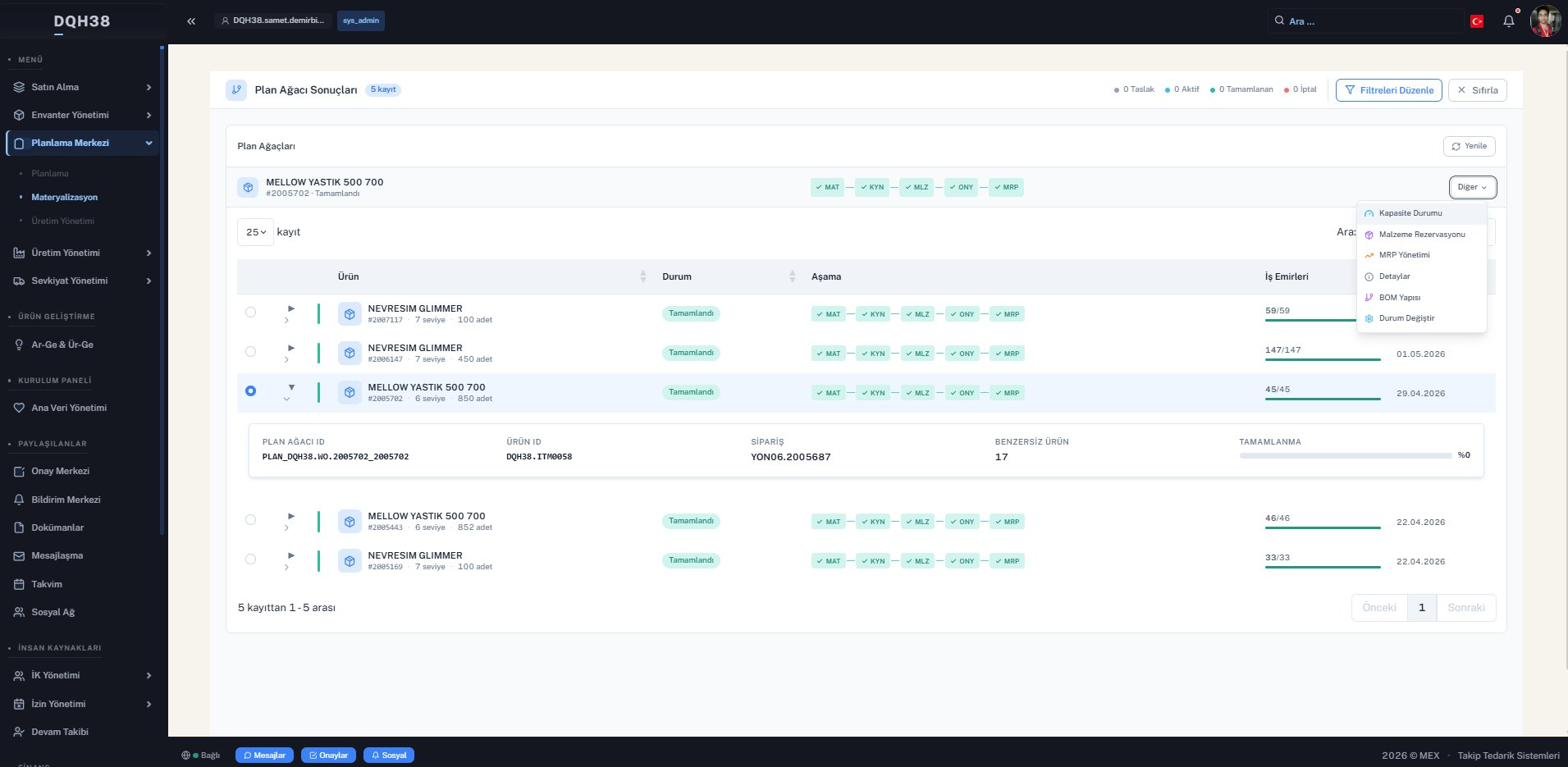Image resolution: width=1568 pixels, height=784 pixels.
Task: Select radio button for NEVRESIM GLIMMER #2005169
Action: tap(250, 559)
